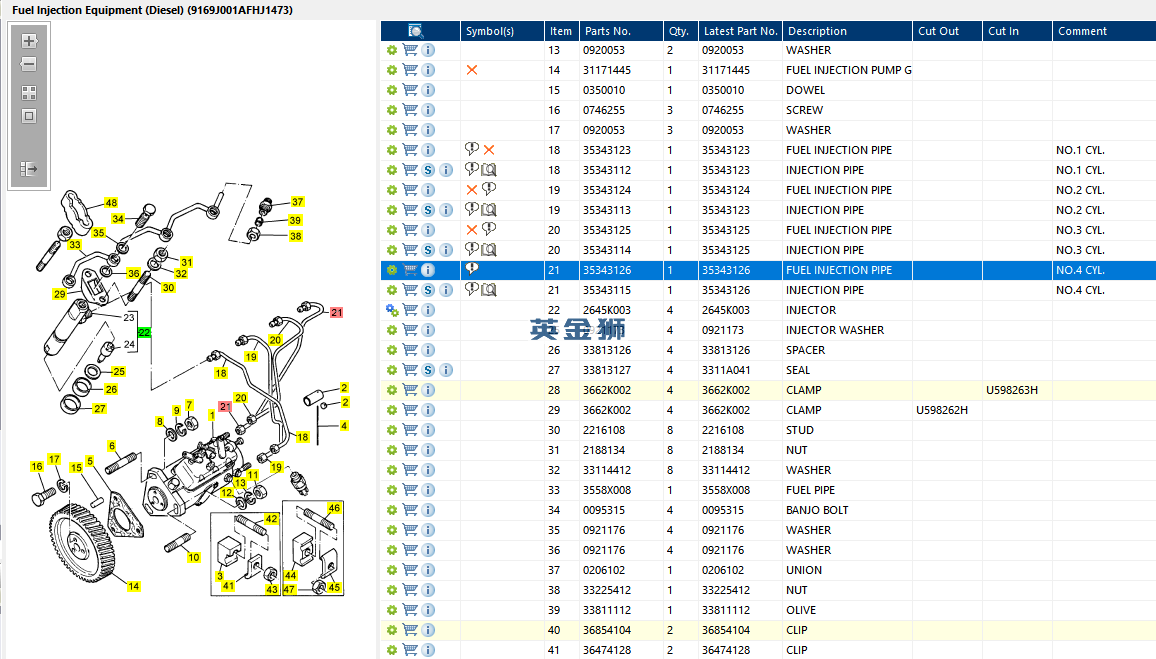Open info icon for item 15 DOWEL
Screen dimensions: 1156x659
(x=428, y=90)
